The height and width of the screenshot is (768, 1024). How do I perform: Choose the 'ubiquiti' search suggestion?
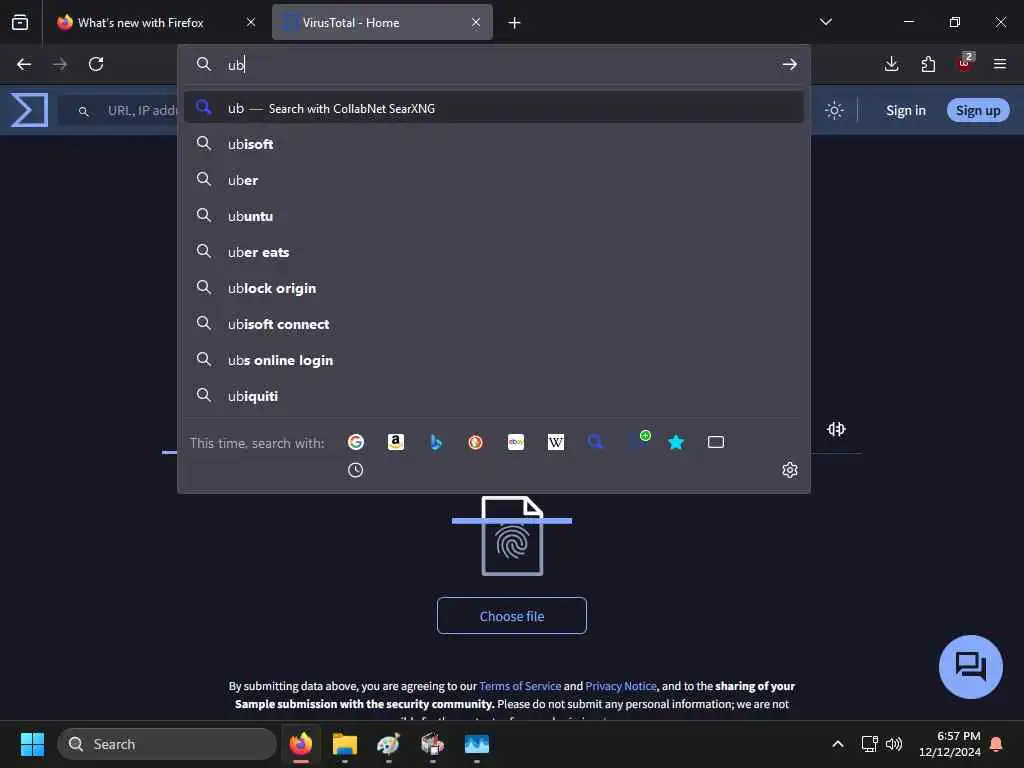coord(494,395)
